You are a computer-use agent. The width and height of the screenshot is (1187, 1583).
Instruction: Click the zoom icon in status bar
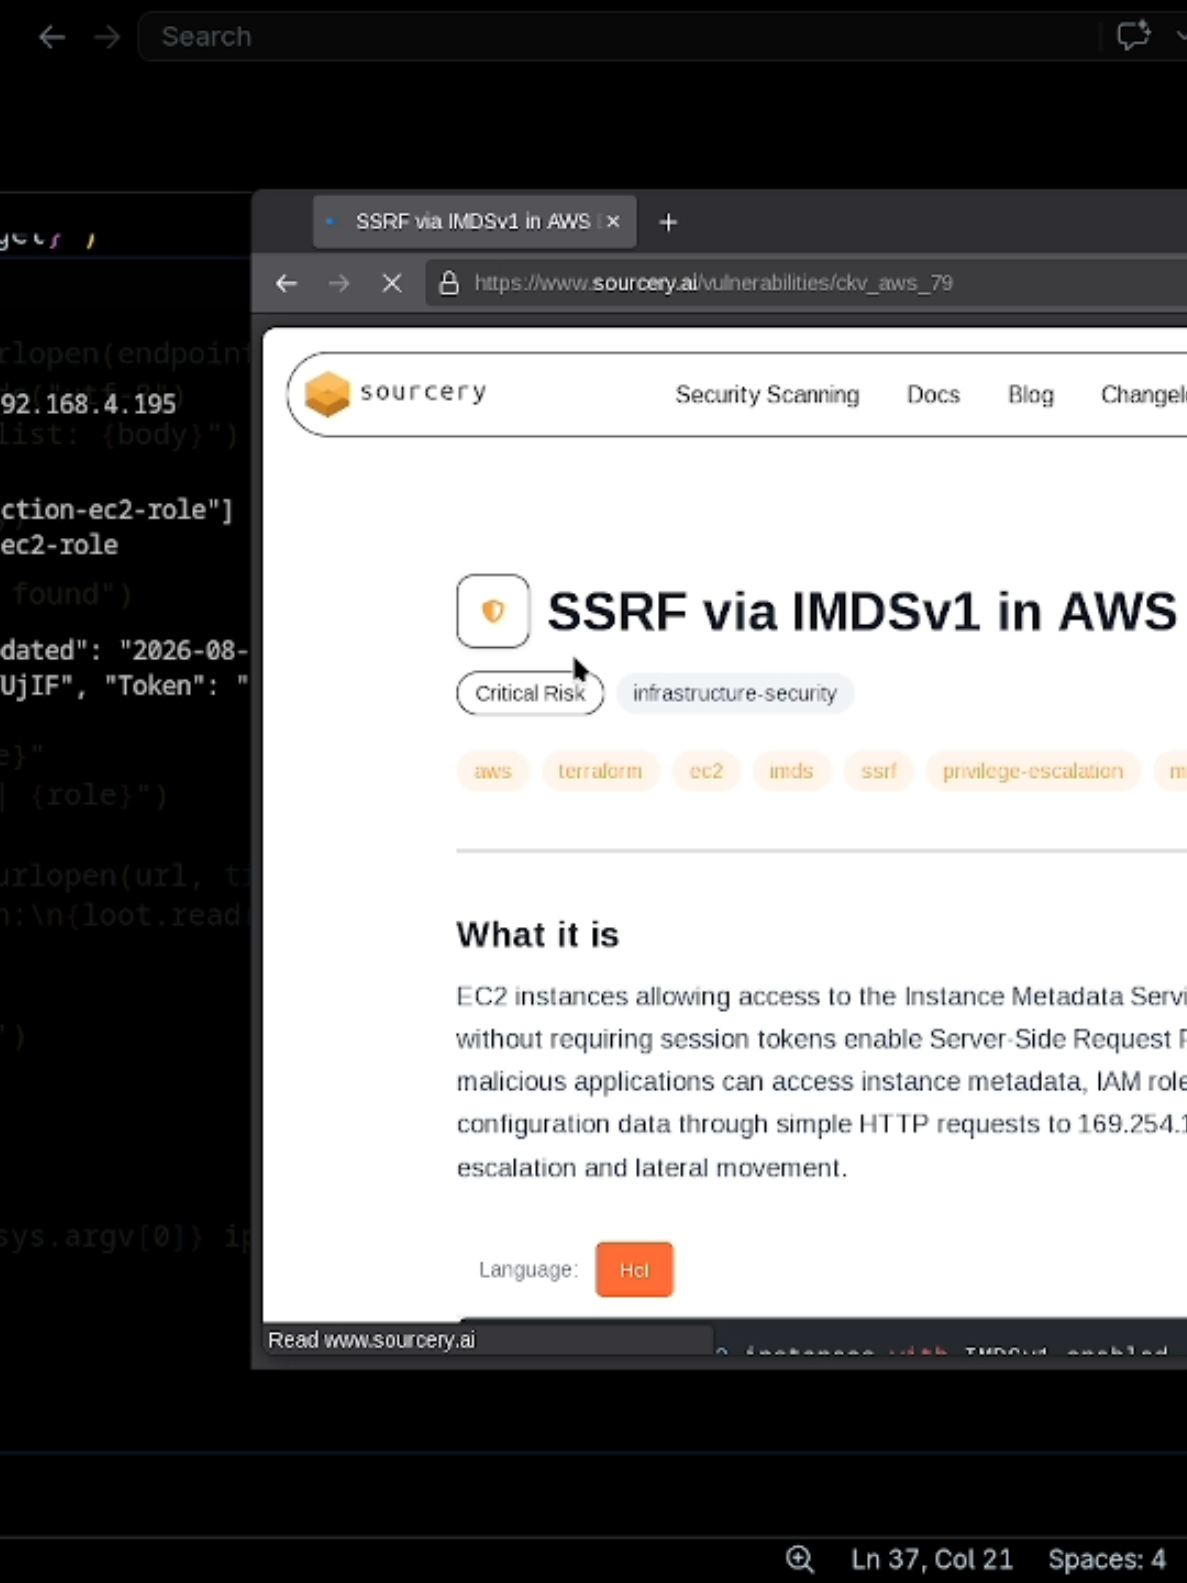coord(800,1559)
